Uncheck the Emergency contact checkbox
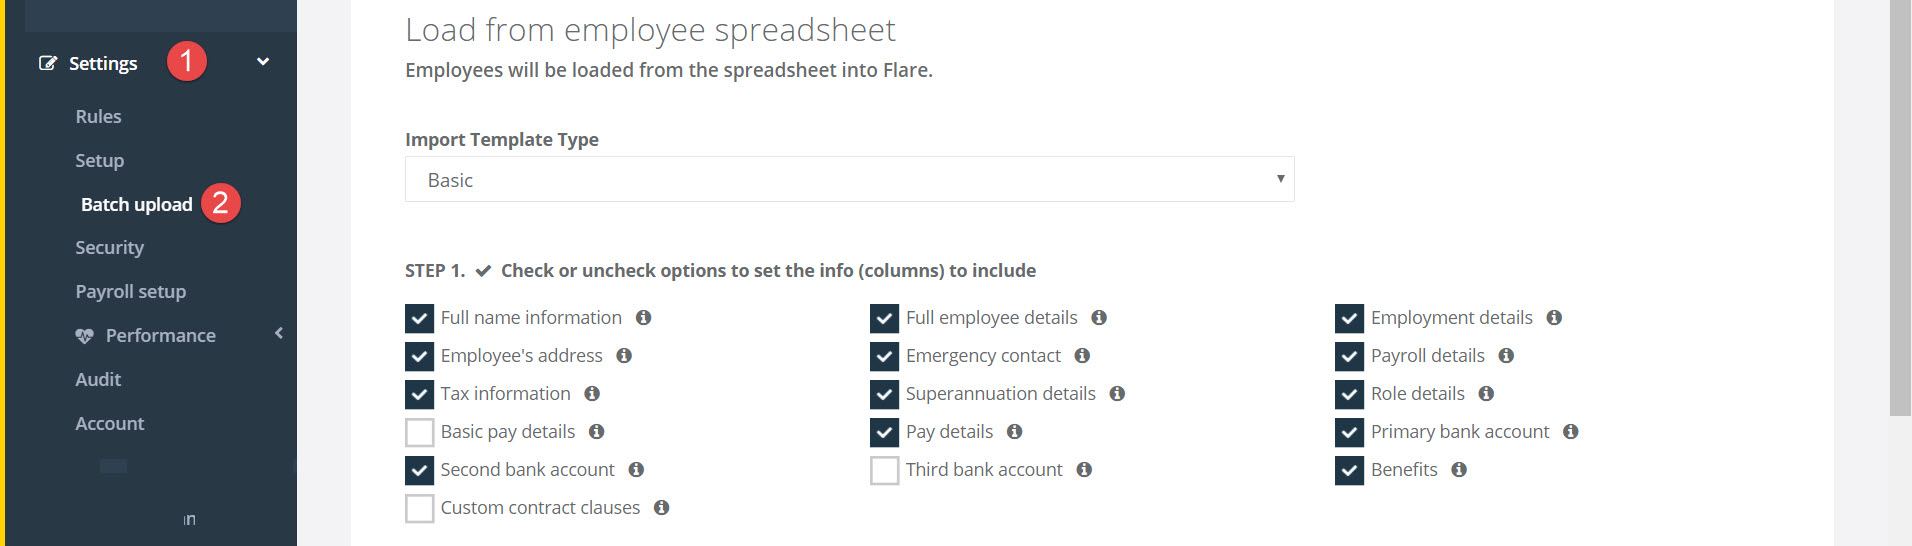The width and height of the screenshot is (1912, 546). [x=884, y=356]
